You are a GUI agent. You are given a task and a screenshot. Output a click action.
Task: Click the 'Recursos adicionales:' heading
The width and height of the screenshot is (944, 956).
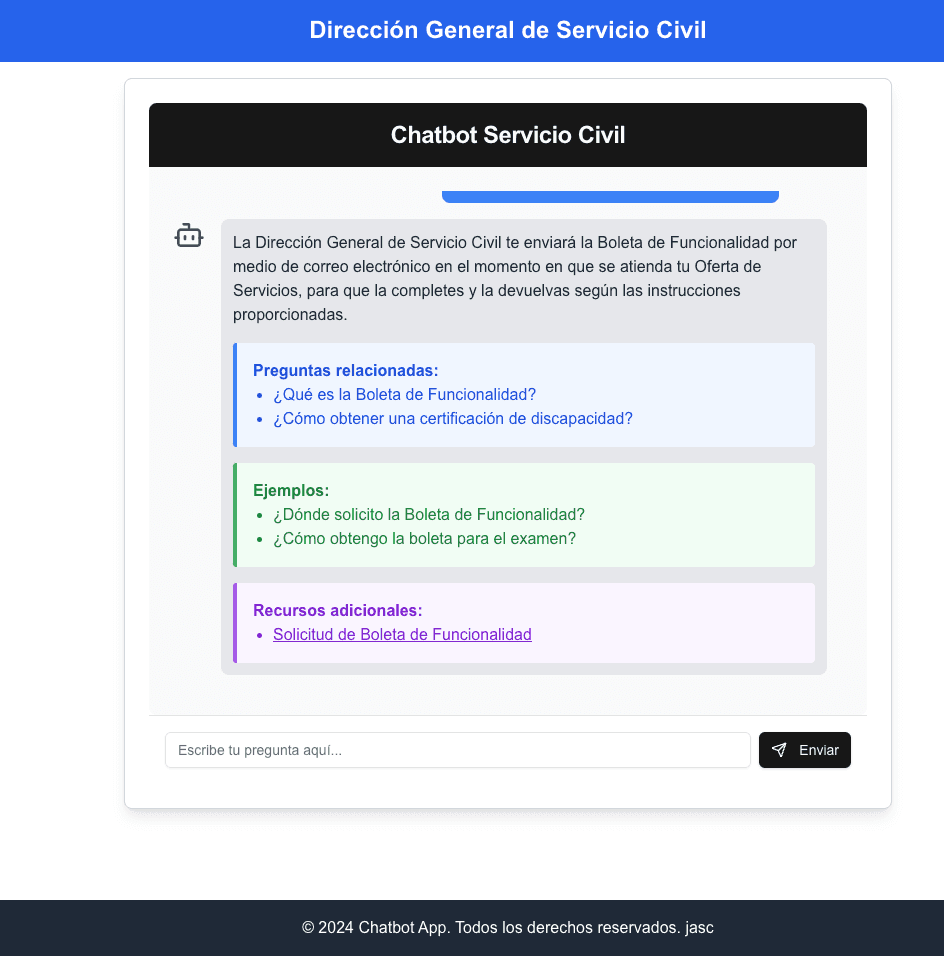coord(337,610)
